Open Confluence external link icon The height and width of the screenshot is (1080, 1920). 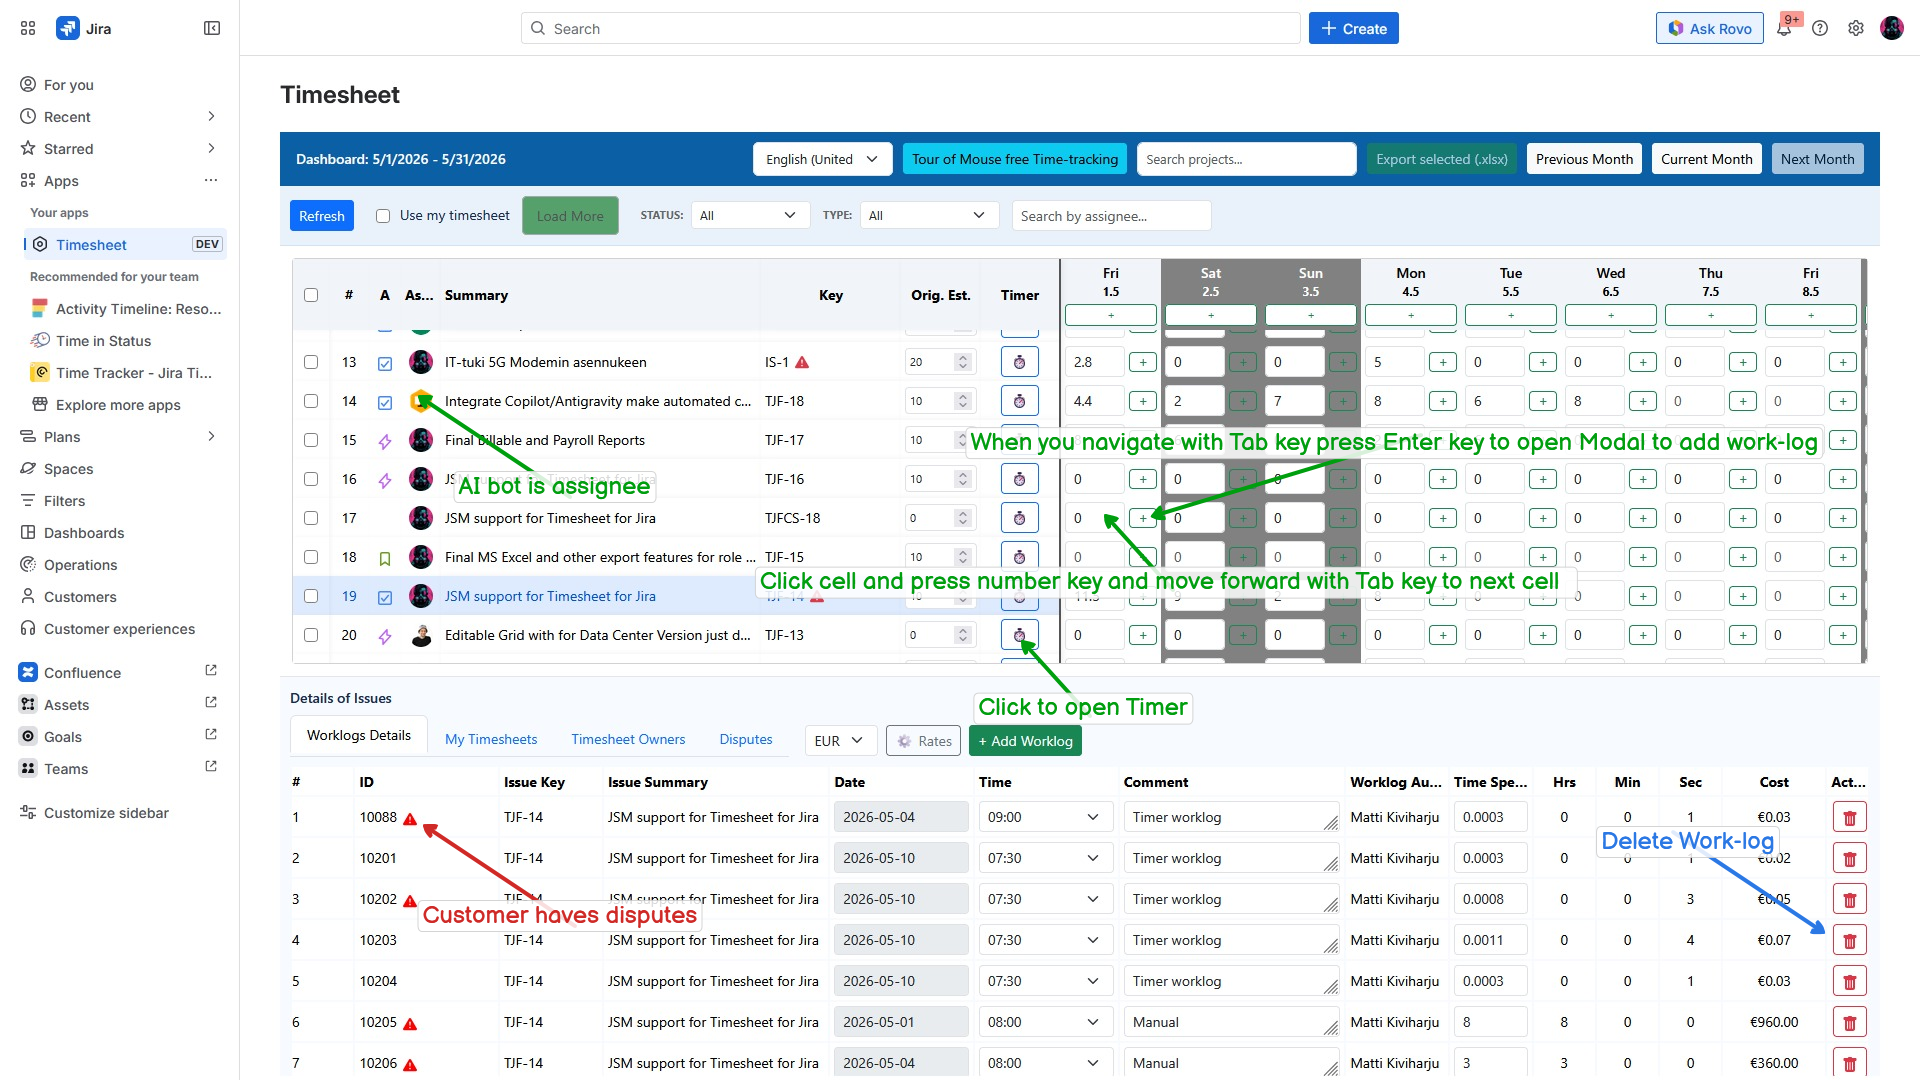(211, 671)
